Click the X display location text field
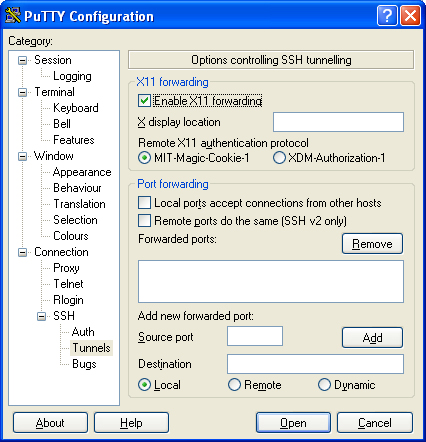This screenshot has width=426, height=442. [338, 122]
